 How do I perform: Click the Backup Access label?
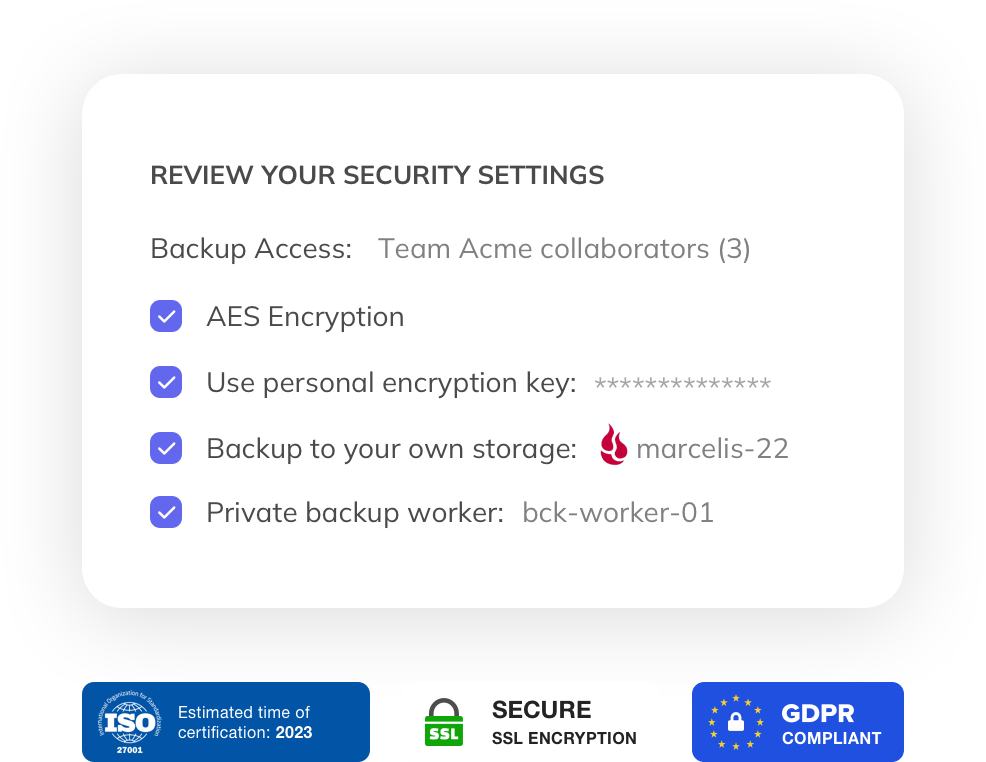(251, 249)
